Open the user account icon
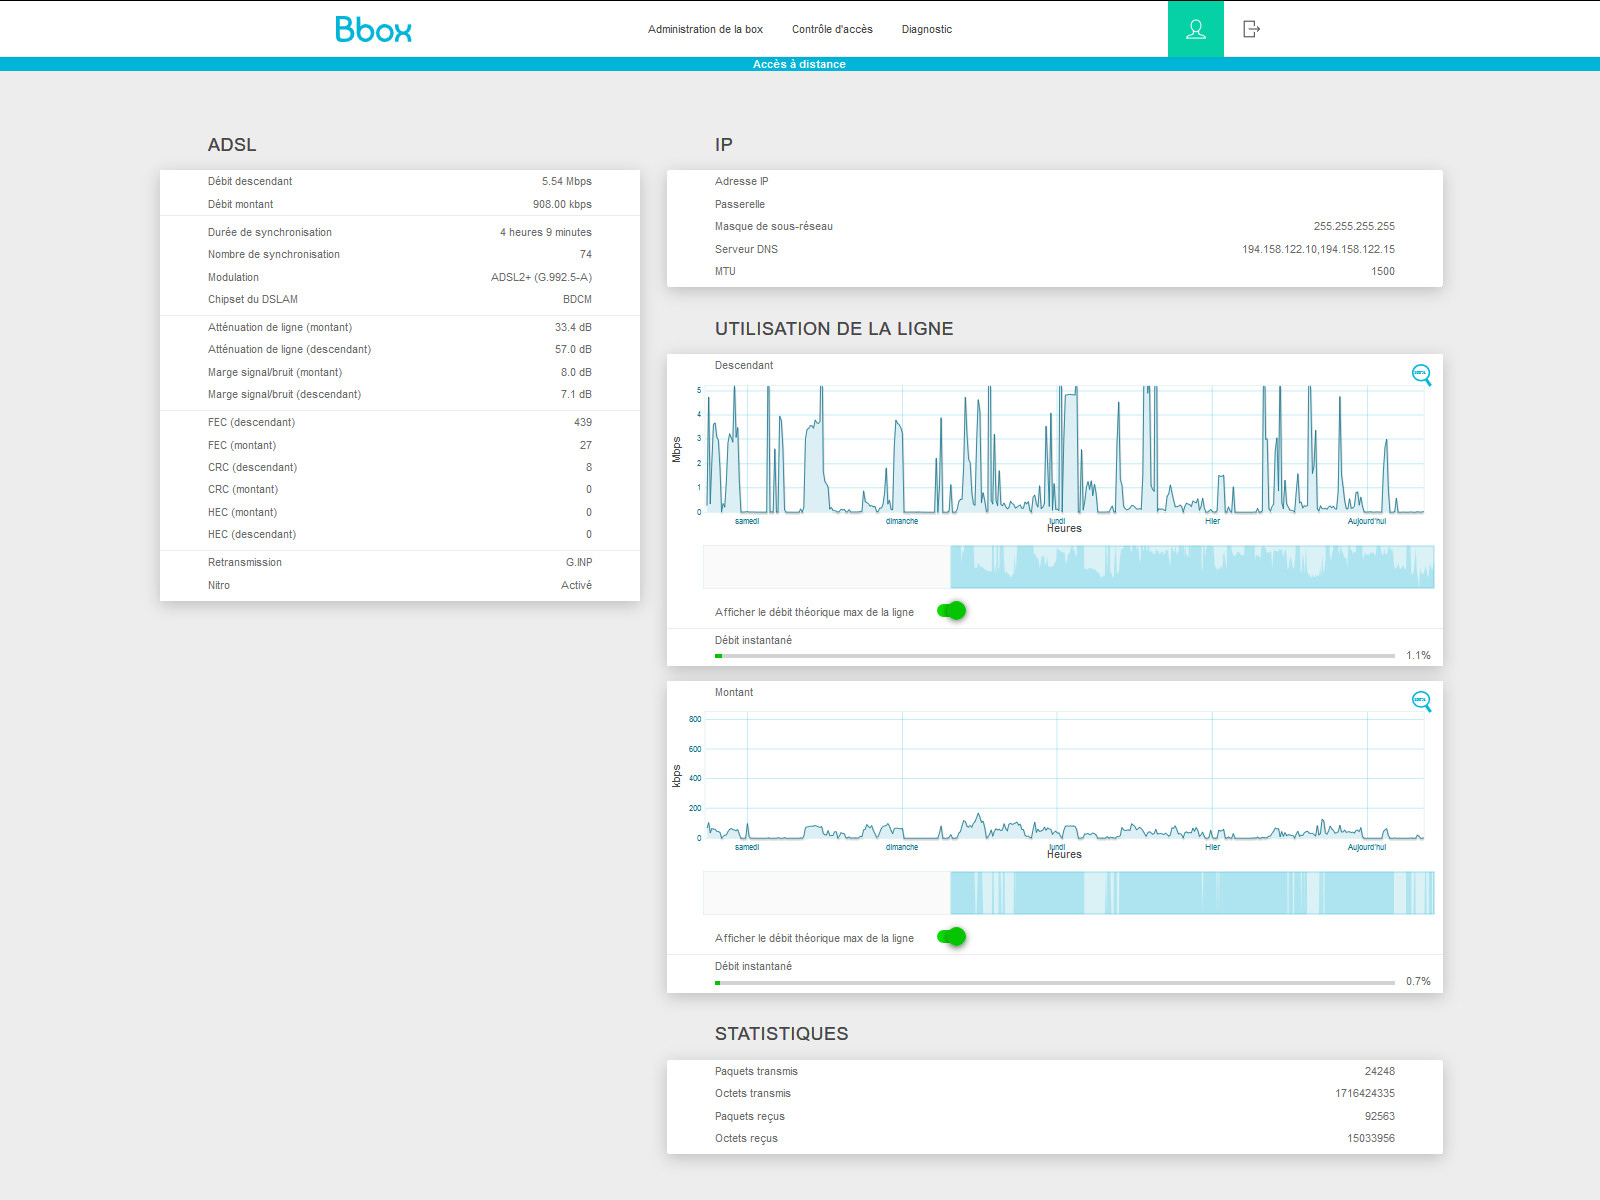This screenshot has height=1200, width=1600. (1195, 29)
